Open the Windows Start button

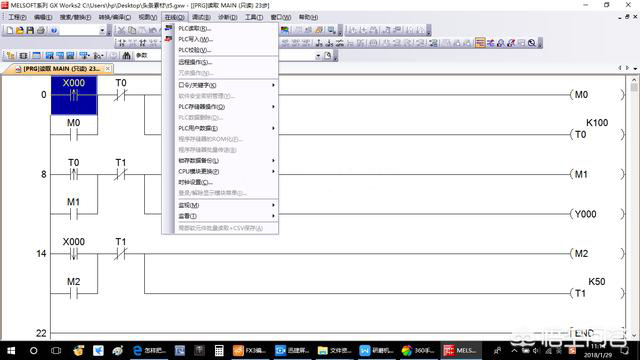pyautogui.click(x=11, y=351)
